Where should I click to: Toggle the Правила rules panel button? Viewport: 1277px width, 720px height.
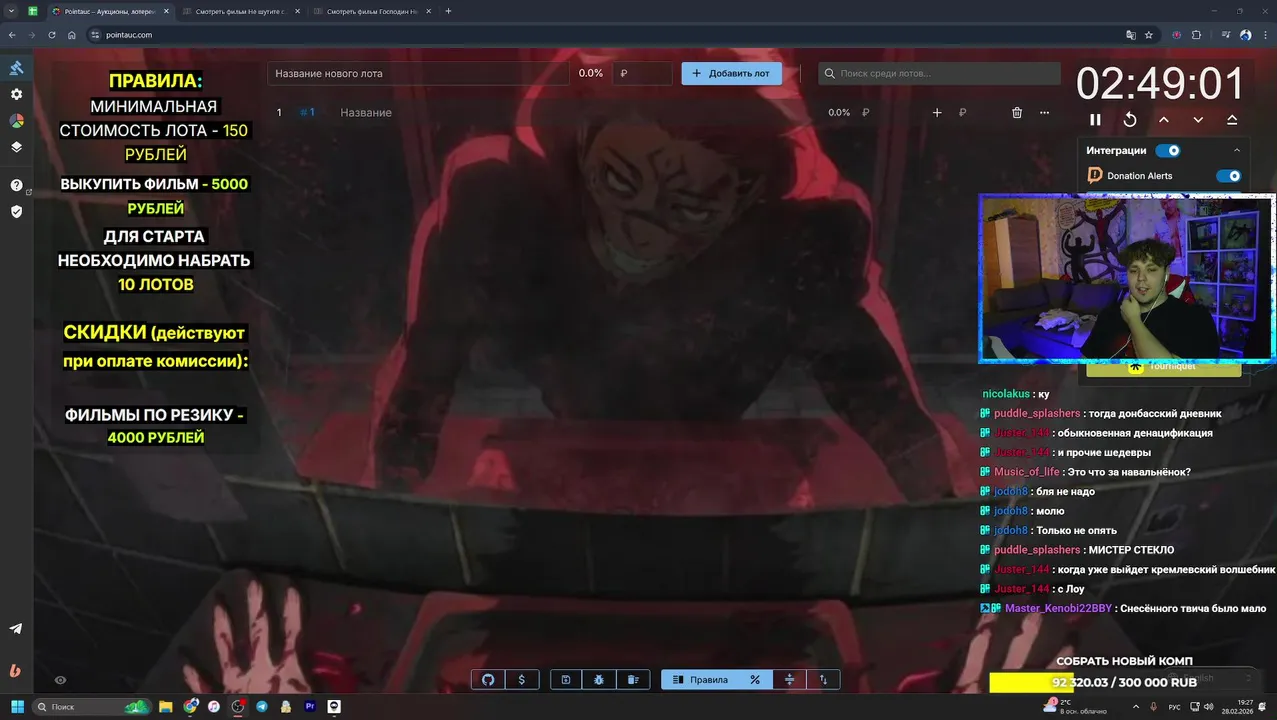[700, 680]
